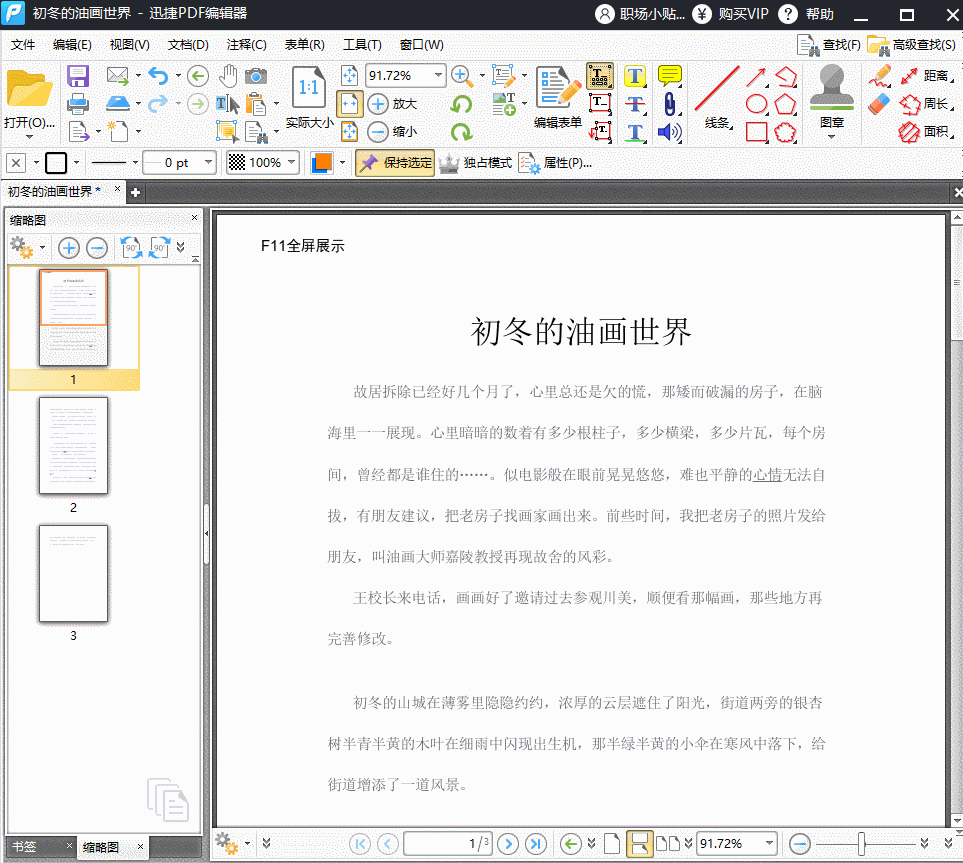Viewport: 963px width, 863px height.
Task: Expand the line style dropdown
Action: [x=135, y=163]
